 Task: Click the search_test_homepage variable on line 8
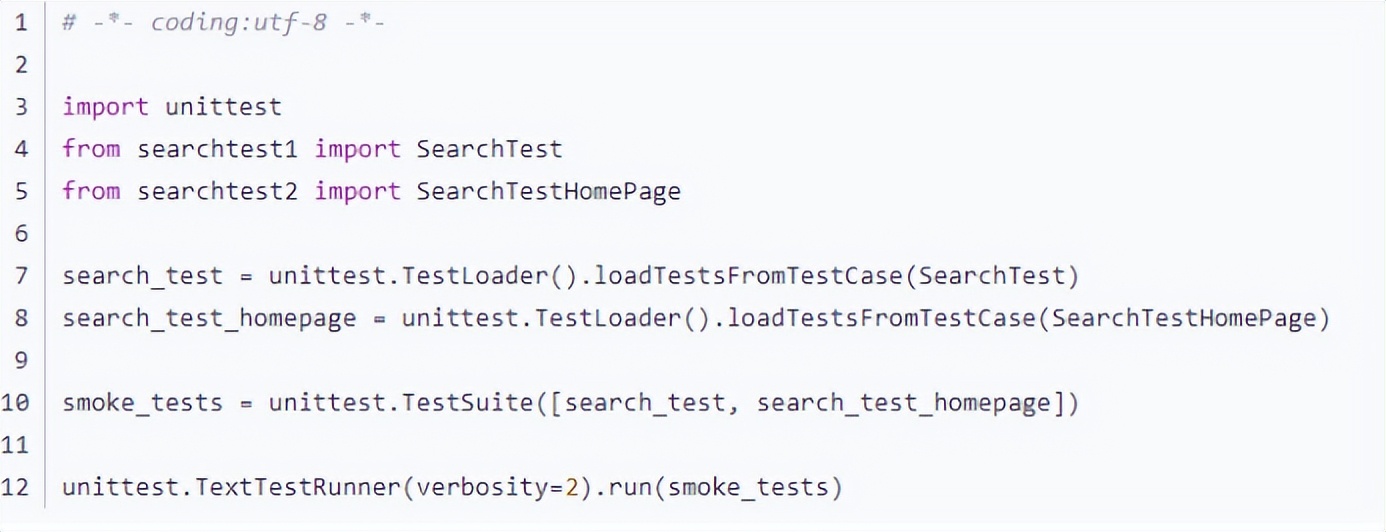(209, 318)
